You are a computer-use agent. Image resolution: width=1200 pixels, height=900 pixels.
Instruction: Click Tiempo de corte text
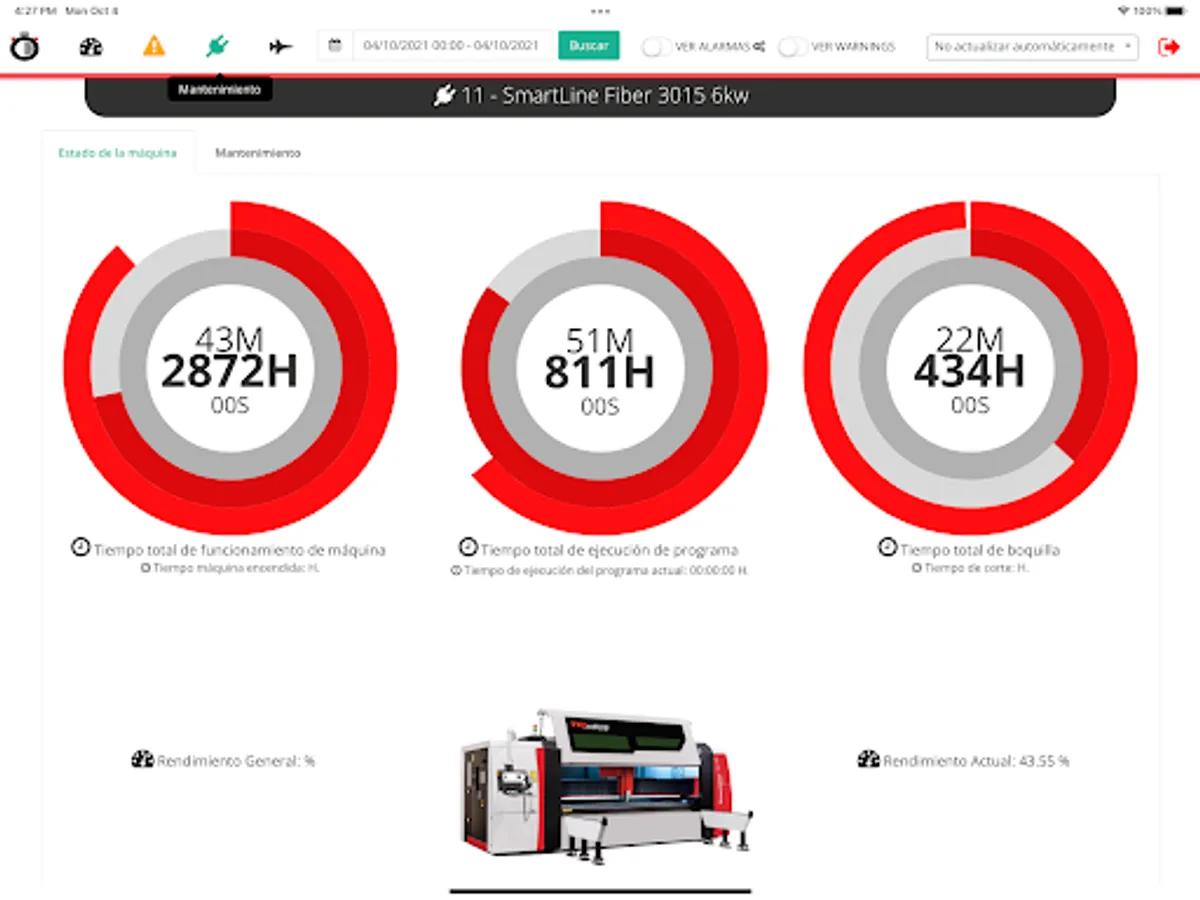coord(976,568)
